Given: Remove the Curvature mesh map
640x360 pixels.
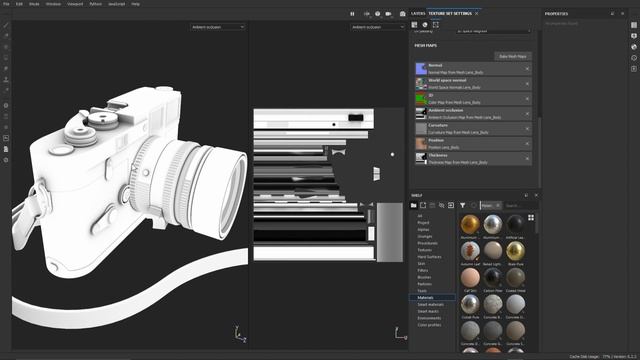Looking at the screenshot, I should point(527,129).
